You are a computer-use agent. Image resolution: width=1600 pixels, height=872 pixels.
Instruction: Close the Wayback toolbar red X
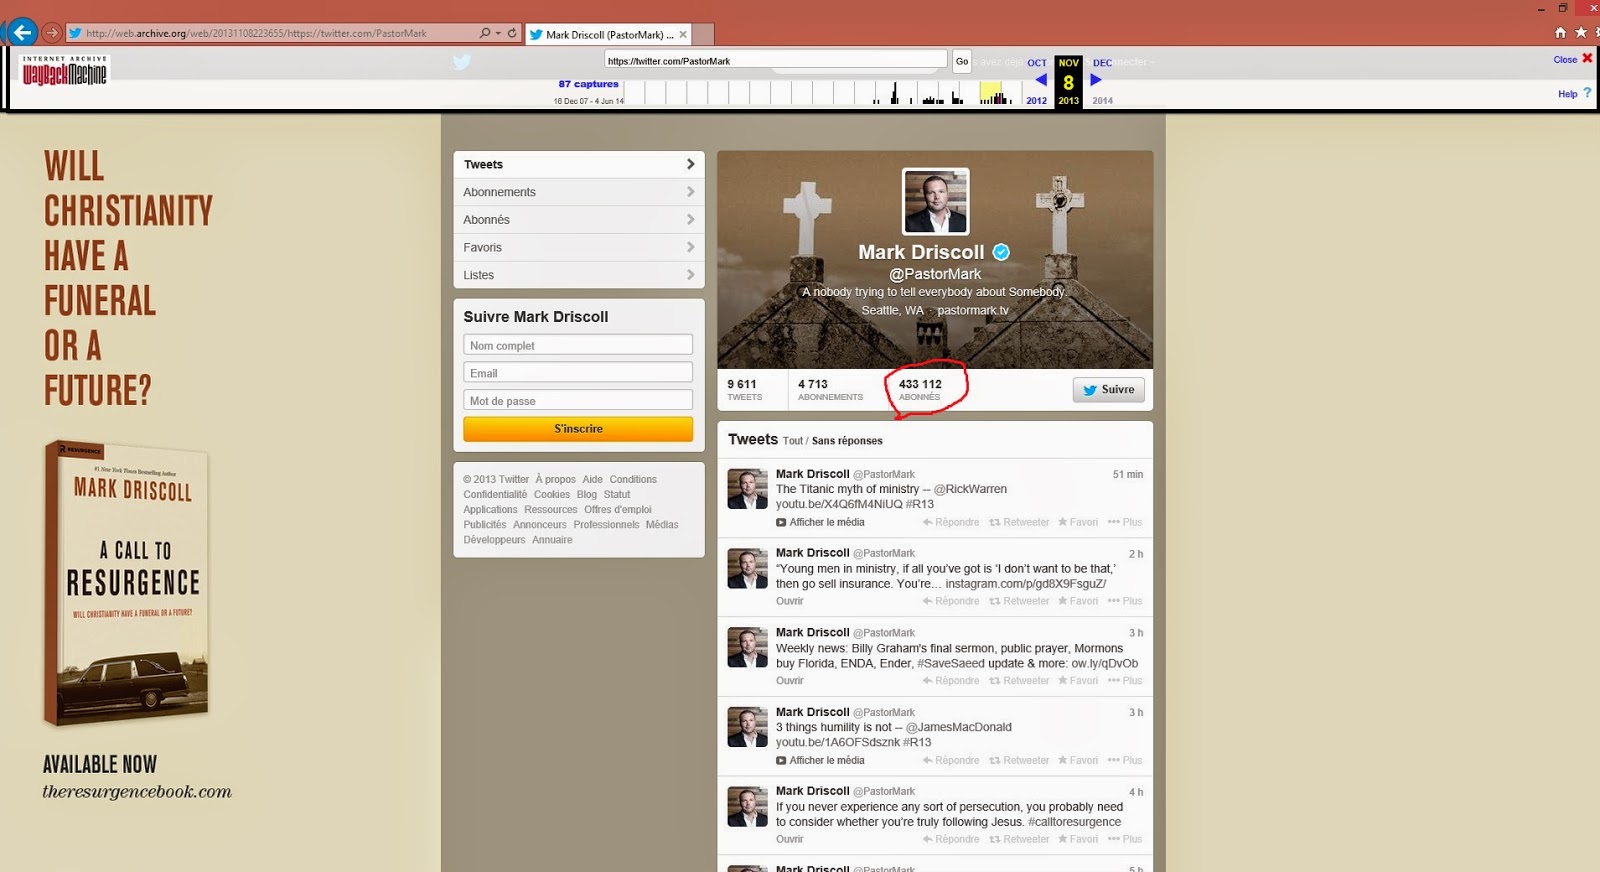pos(1587,59)
